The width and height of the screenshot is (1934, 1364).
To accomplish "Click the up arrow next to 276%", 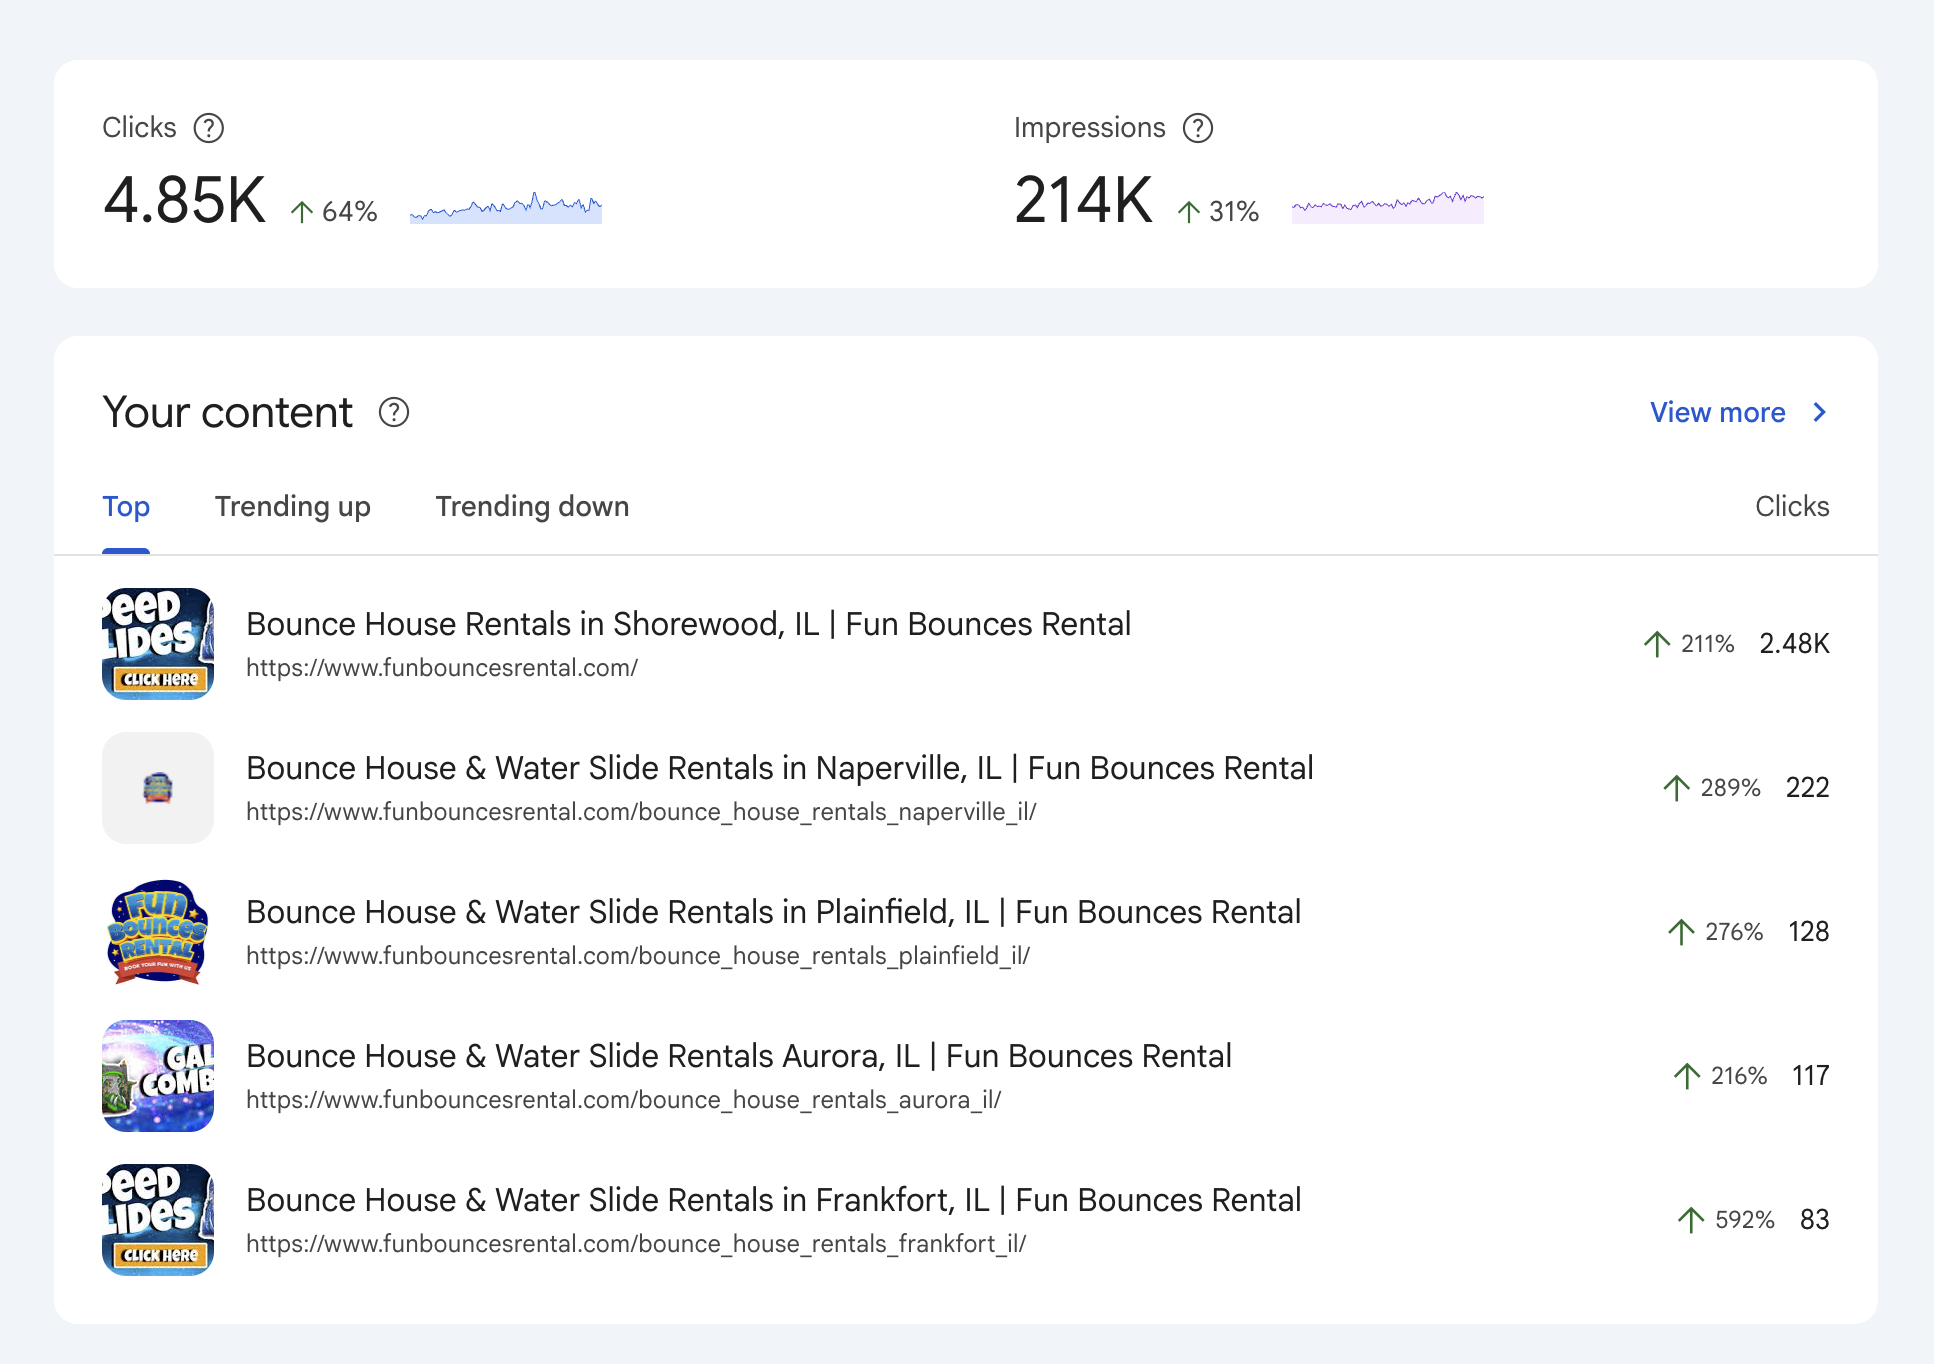I will [1681, 932].
